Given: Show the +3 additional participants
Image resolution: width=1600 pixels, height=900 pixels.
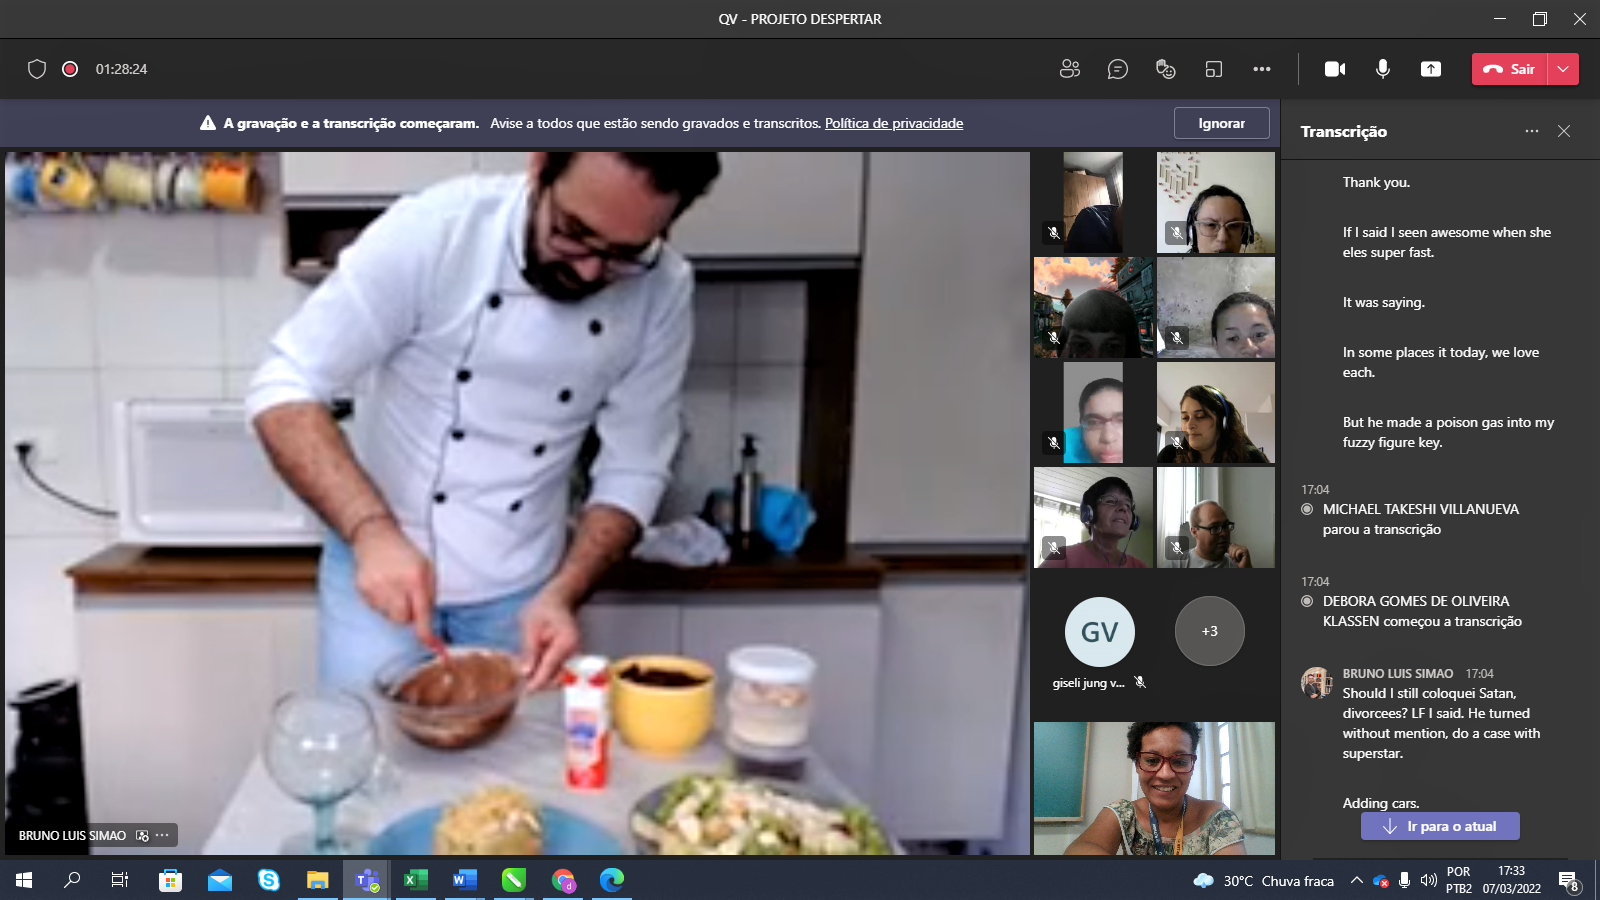Looking at the screenshot, I should (x=1209, y=631).
